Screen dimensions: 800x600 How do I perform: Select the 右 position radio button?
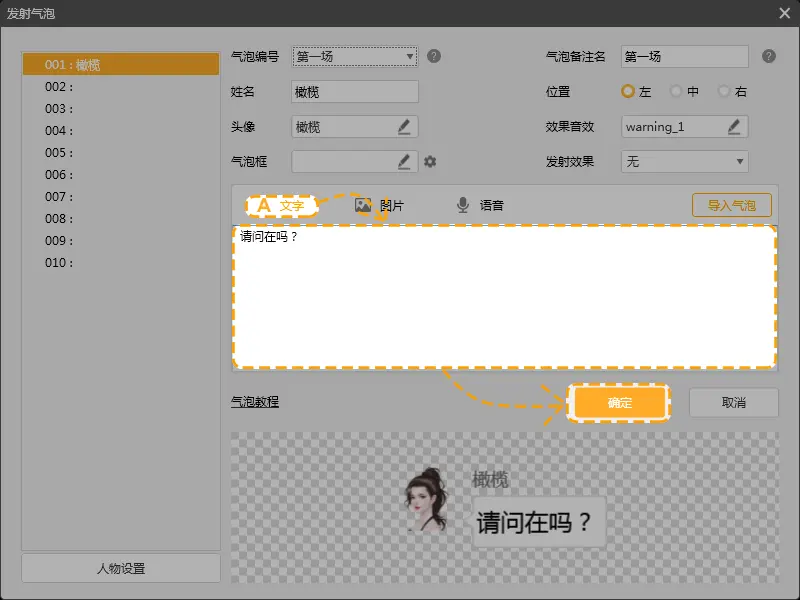tap(725, 91)
